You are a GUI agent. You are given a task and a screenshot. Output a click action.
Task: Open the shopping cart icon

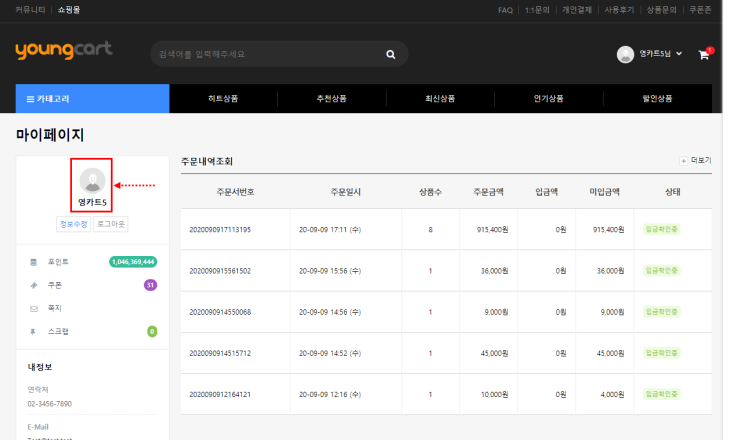[704, 54]
